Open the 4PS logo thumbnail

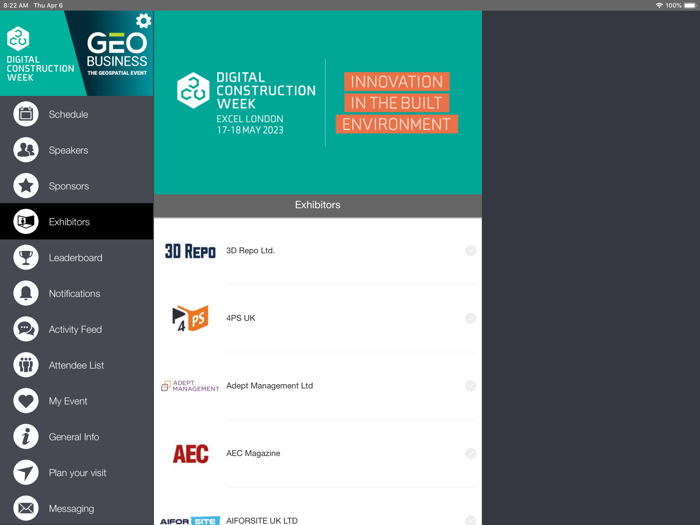click(x=190, y=318)
